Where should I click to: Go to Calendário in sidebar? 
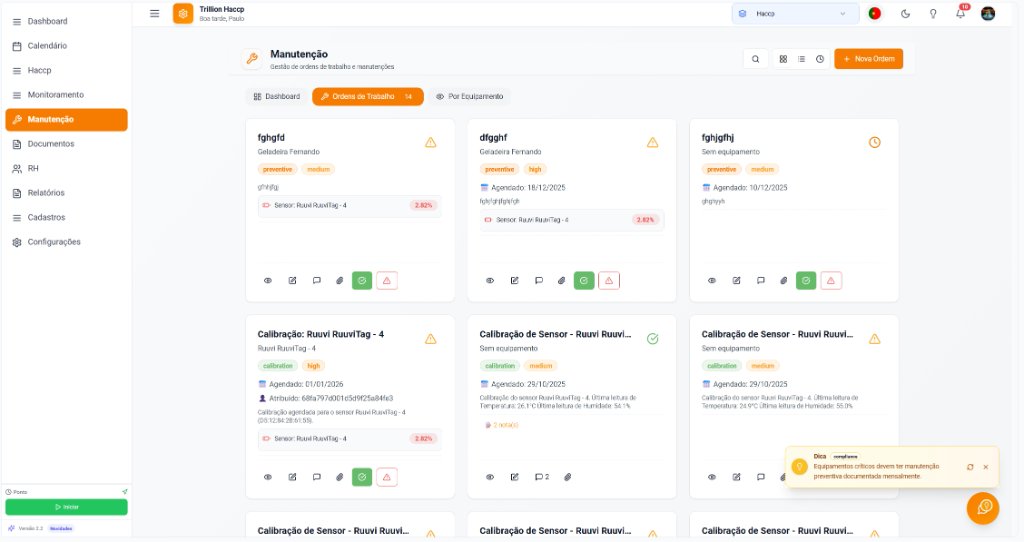coord(66,46)
